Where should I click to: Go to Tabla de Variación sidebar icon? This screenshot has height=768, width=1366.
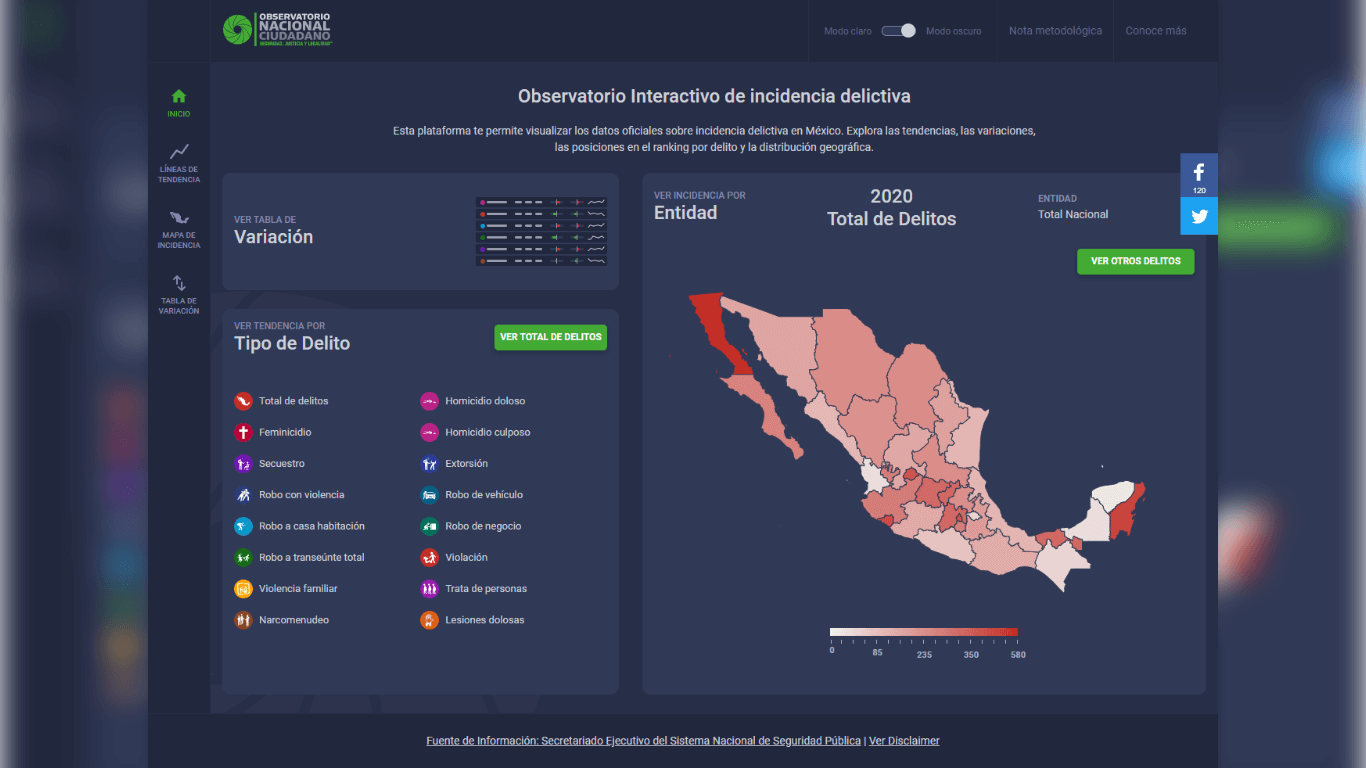pyautogui.click(x=179, y=283)
